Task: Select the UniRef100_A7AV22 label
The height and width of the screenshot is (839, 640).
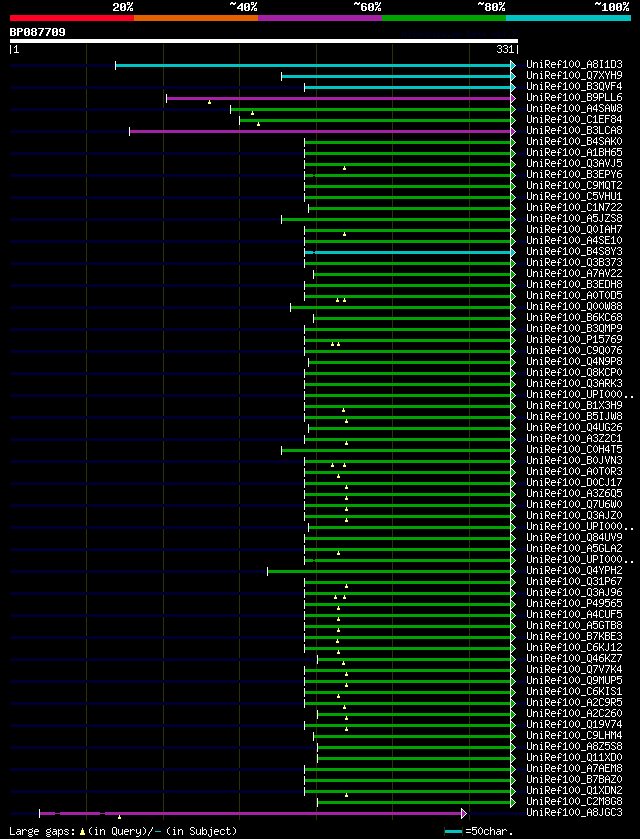Action: coord(574,273)
